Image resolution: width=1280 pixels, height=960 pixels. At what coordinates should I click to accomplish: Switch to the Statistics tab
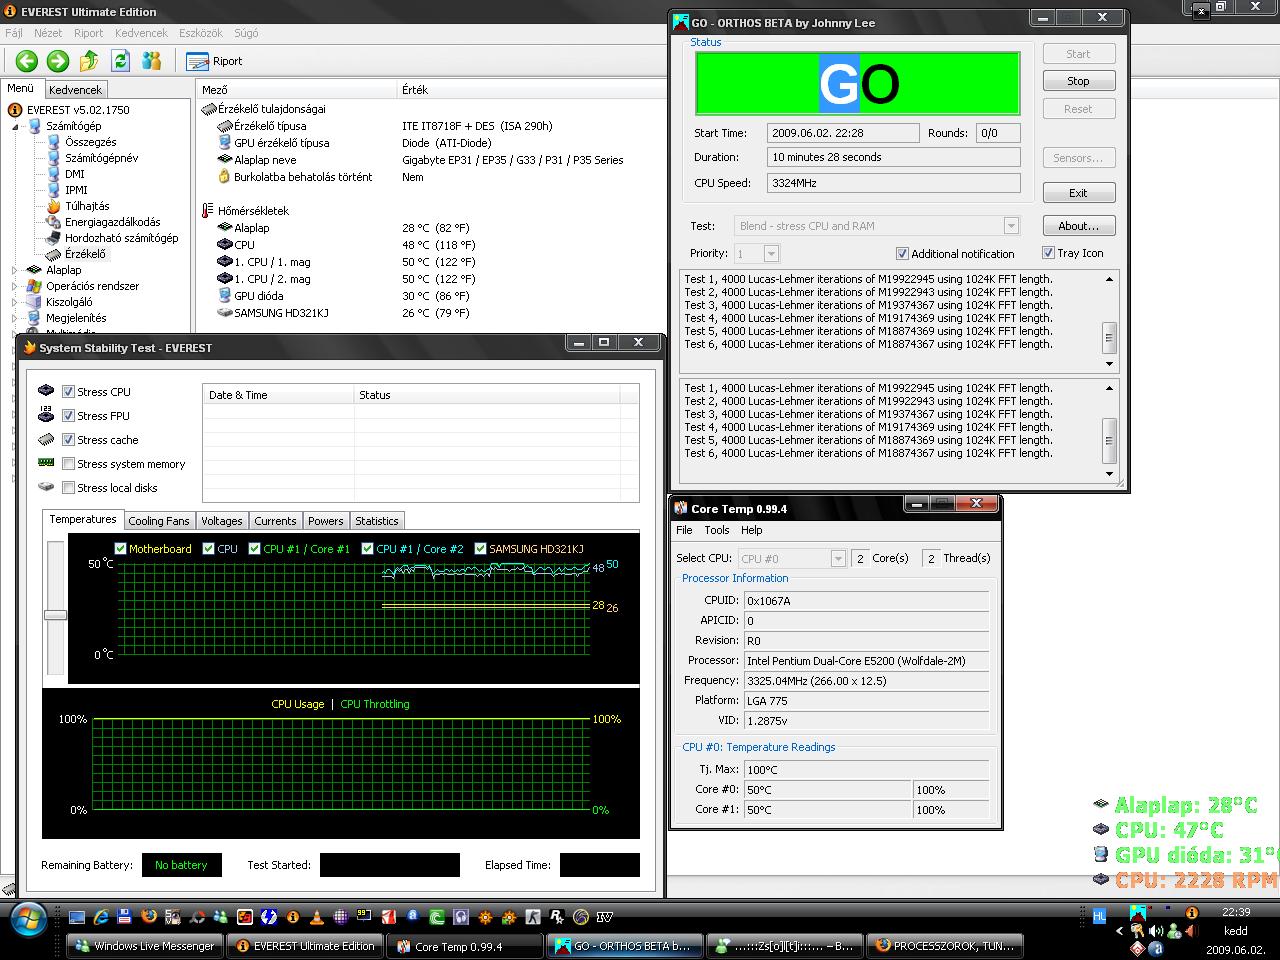pos(376,521)
